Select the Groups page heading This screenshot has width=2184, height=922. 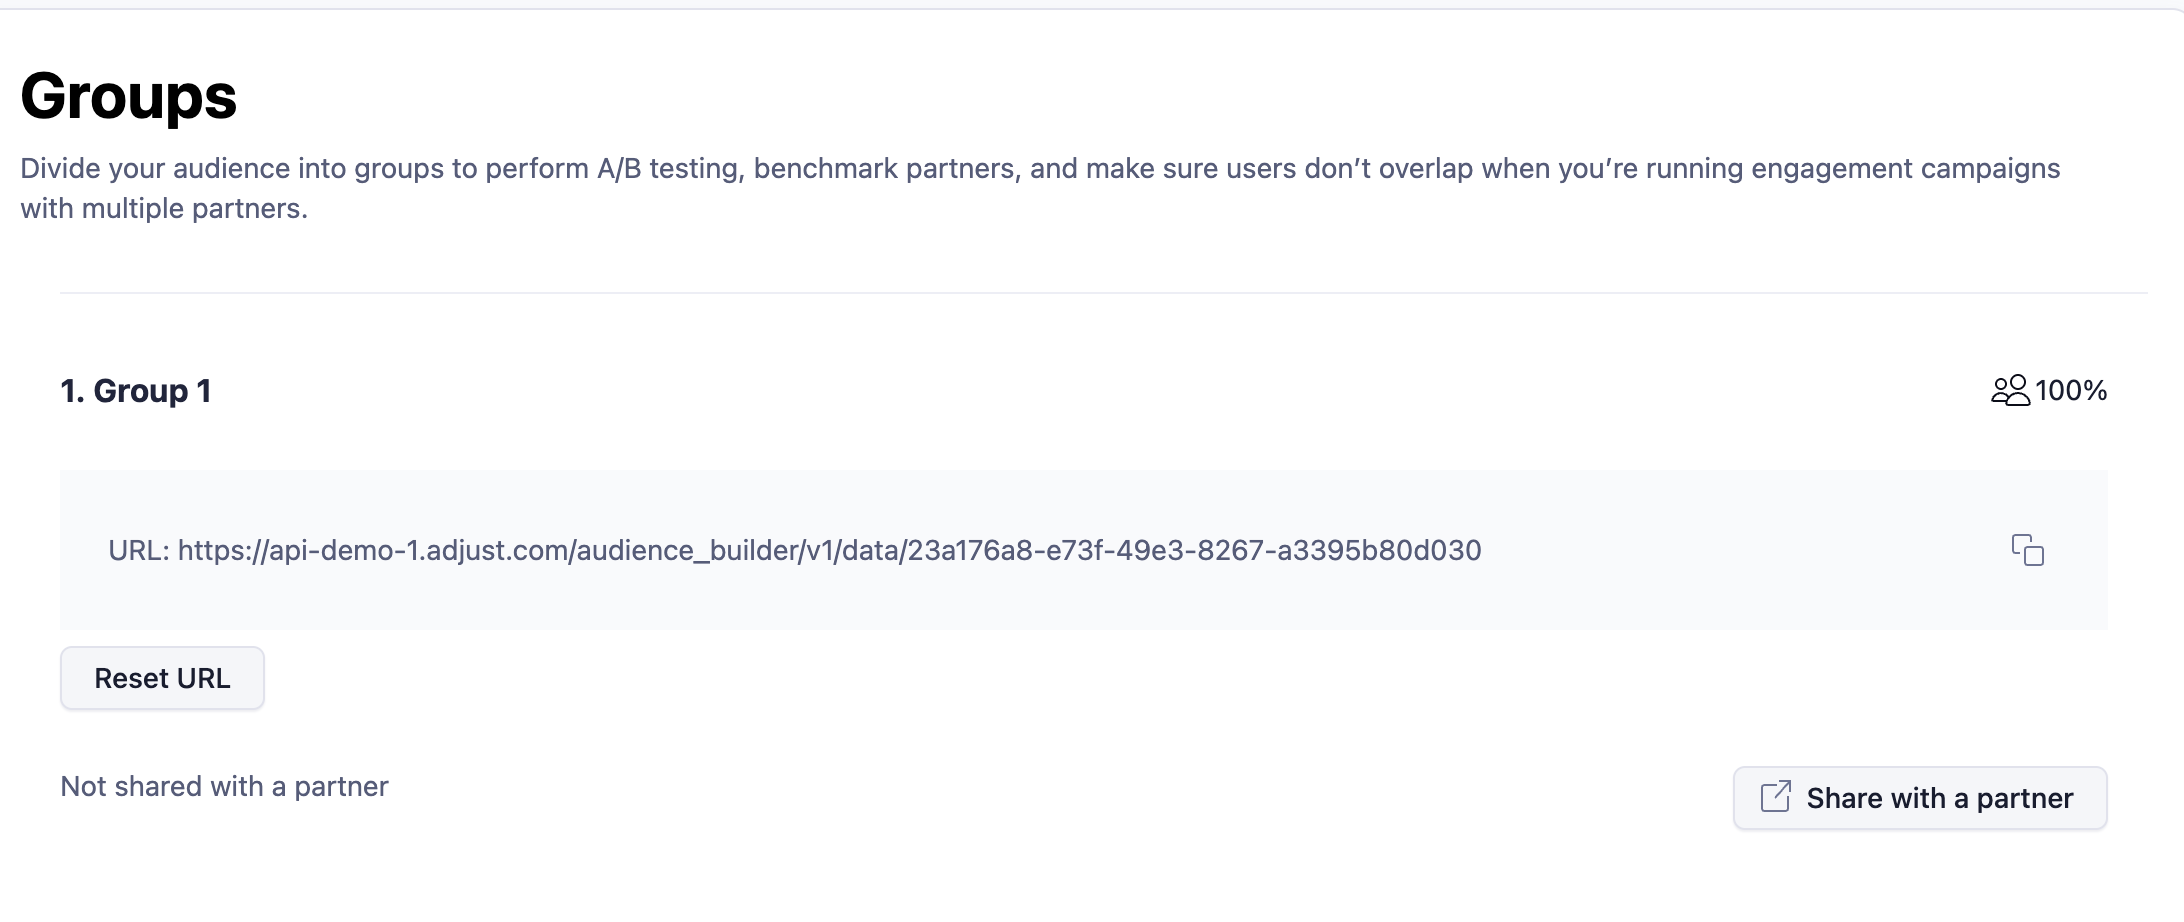129,97
